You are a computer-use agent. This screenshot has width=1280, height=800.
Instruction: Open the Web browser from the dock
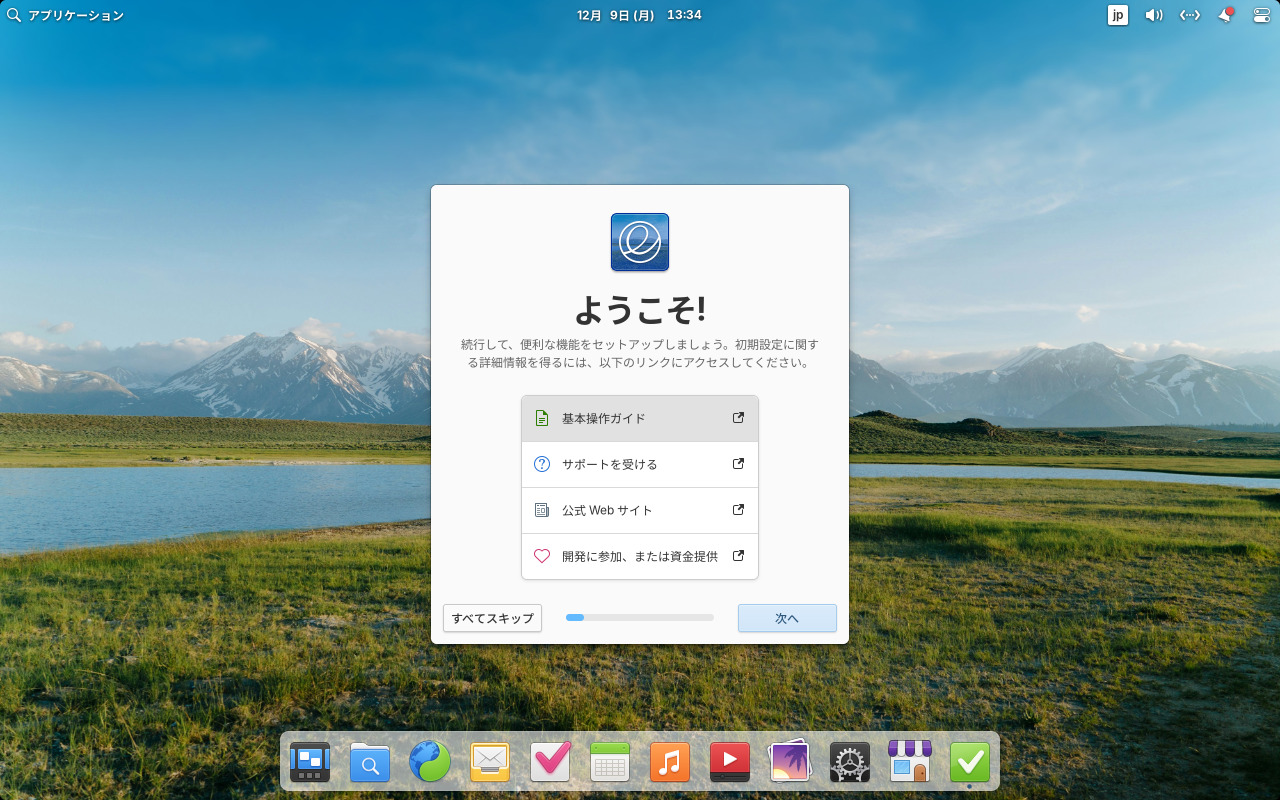tap(430, 762)
